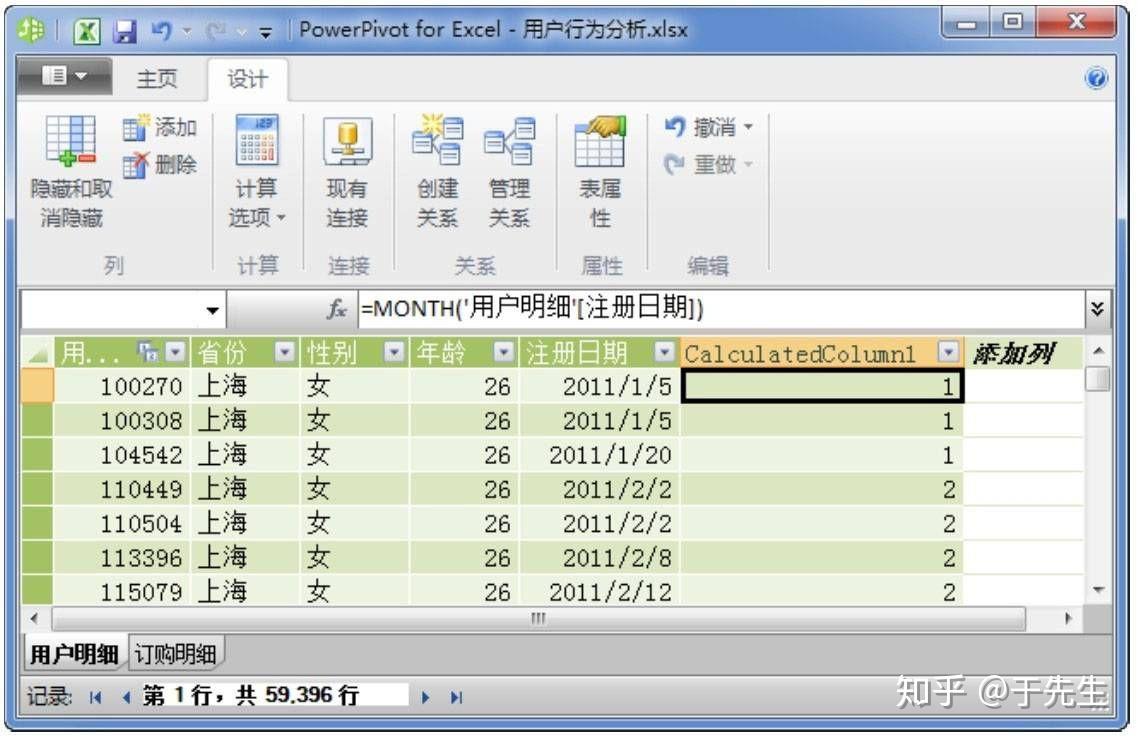Click the 现有连接 (Existing Connections) icon
The width and height of the screenshot is (1138, 739).
(346, 170)
